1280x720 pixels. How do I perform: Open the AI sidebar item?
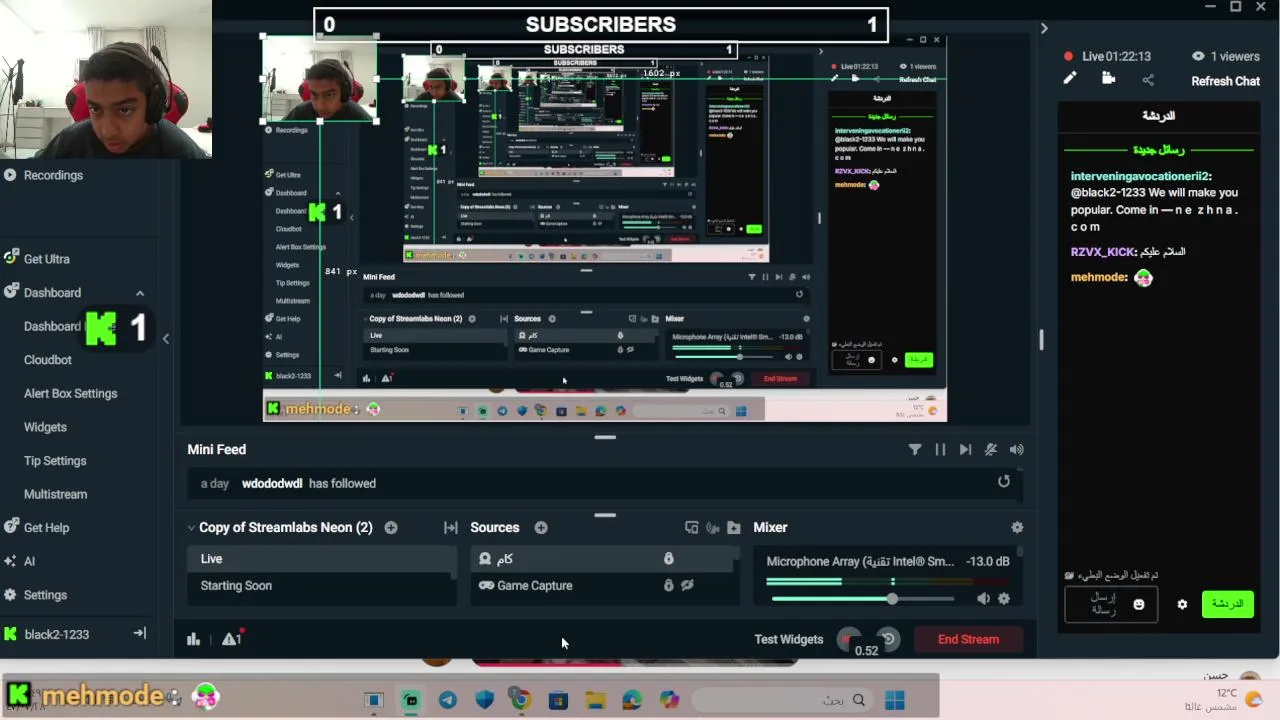click(x=29, y=561)
